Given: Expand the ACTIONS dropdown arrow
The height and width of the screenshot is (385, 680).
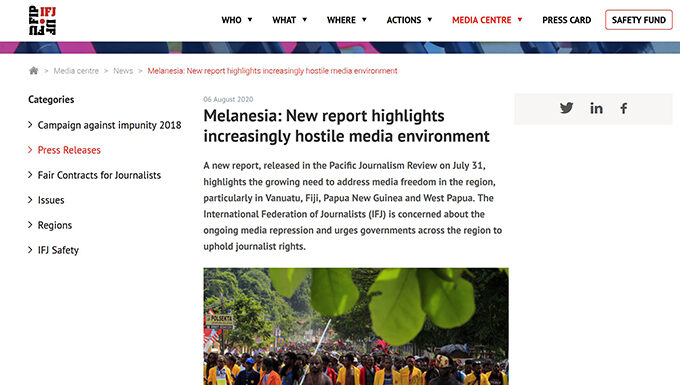Looking at the screenshot, I should [430, 20].
